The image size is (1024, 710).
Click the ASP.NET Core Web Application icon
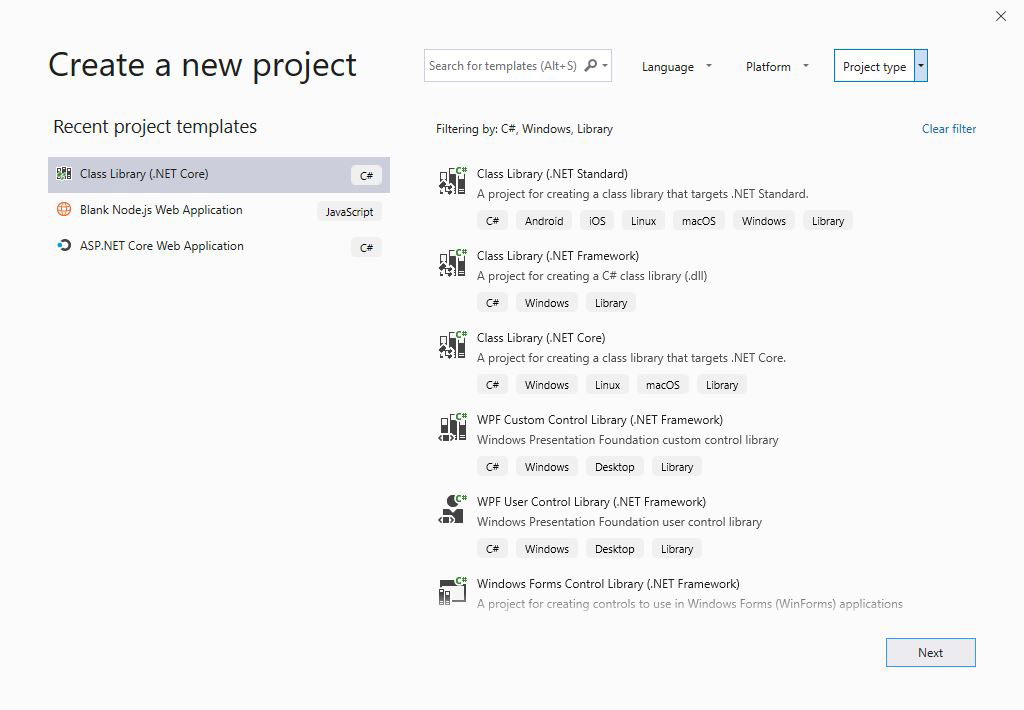(x=62, y=246)
